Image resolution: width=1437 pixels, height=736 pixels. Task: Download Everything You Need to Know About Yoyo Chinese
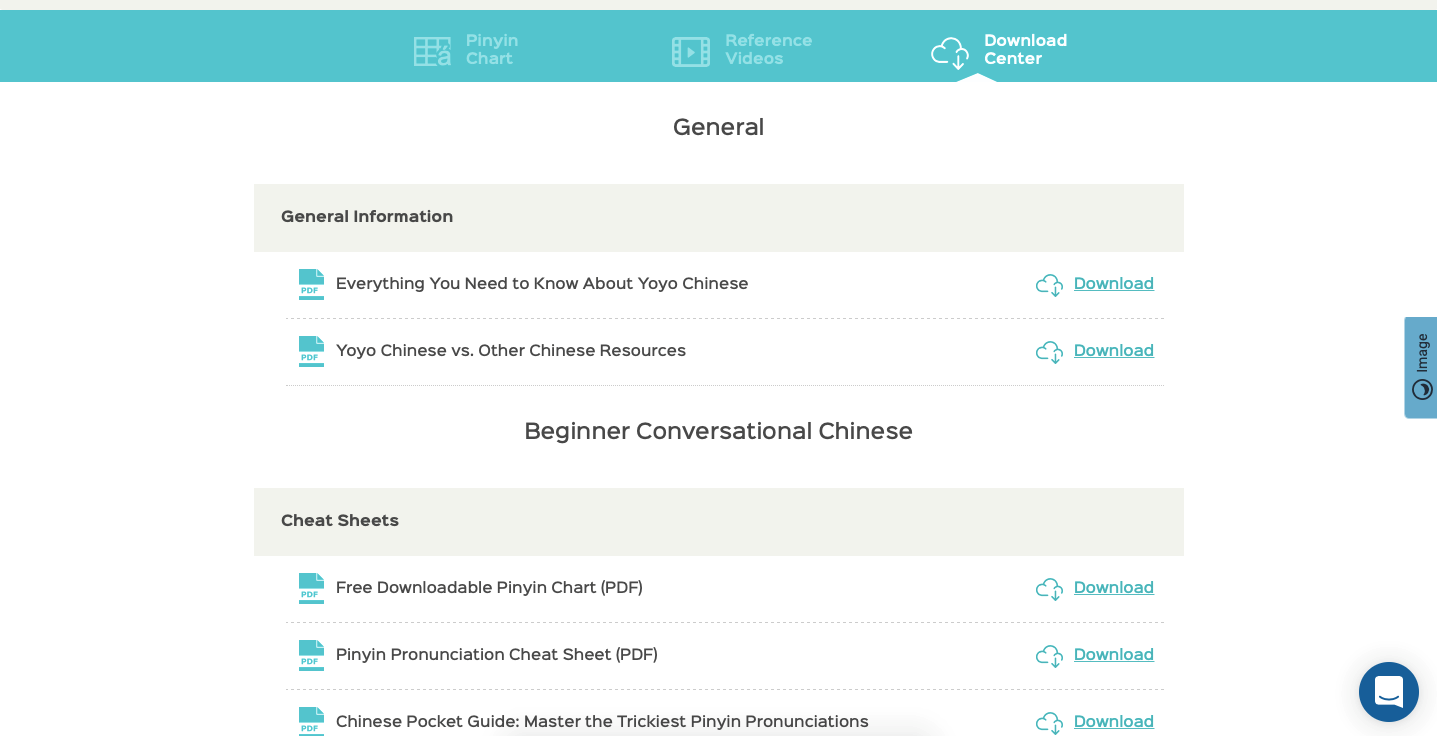(1113, 284)
